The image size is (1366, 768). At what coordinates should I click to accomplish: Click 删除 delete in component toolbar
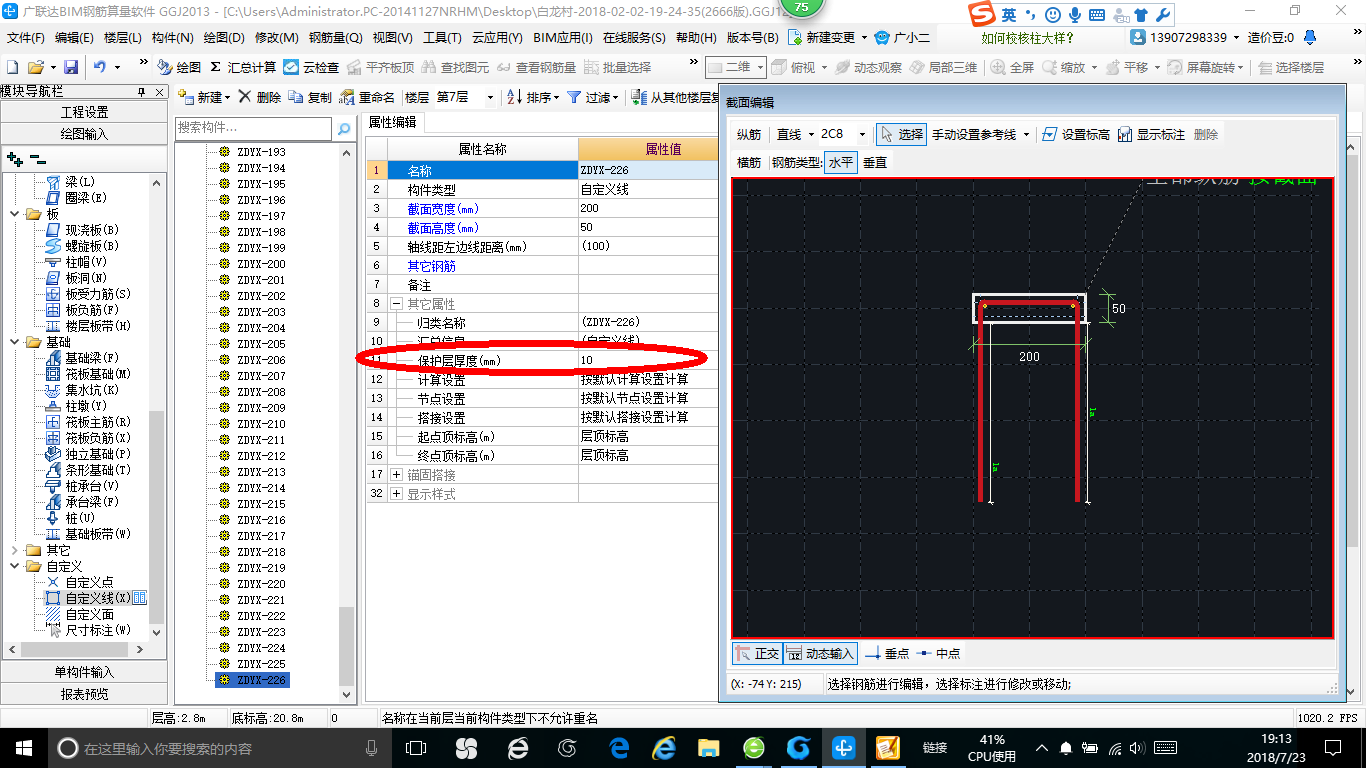click(x=260, y=97)
